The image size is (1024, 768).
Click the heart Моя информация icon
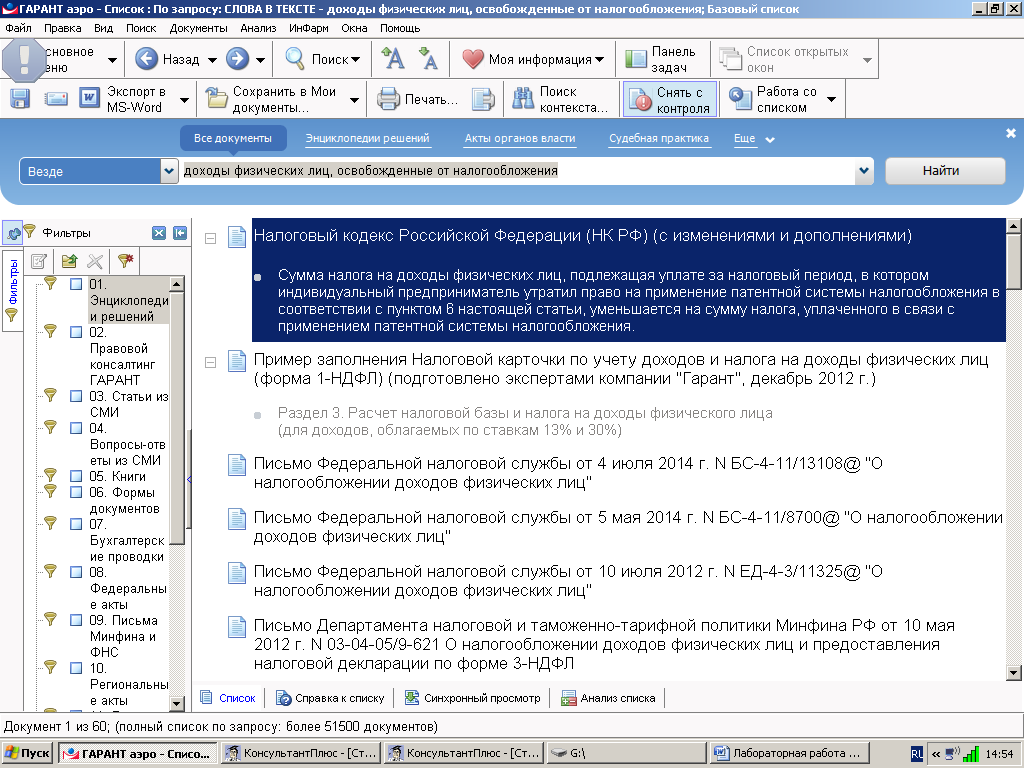pos(473,59)
